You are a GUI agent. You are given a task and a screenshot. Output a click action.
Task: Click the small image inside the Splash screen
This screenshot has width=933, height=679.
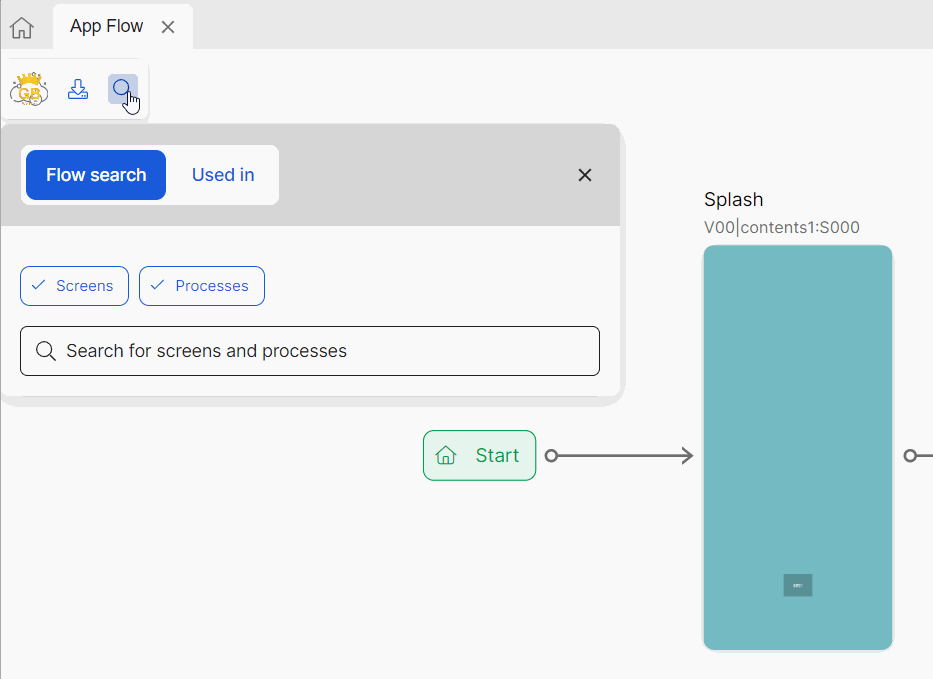pos(797,585)
